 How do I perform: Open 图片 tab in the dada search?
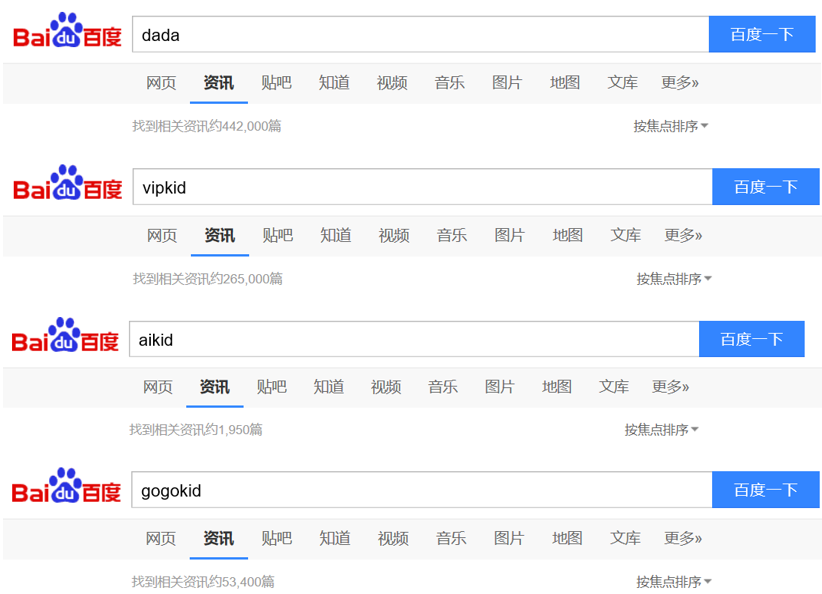pos(507,83)
